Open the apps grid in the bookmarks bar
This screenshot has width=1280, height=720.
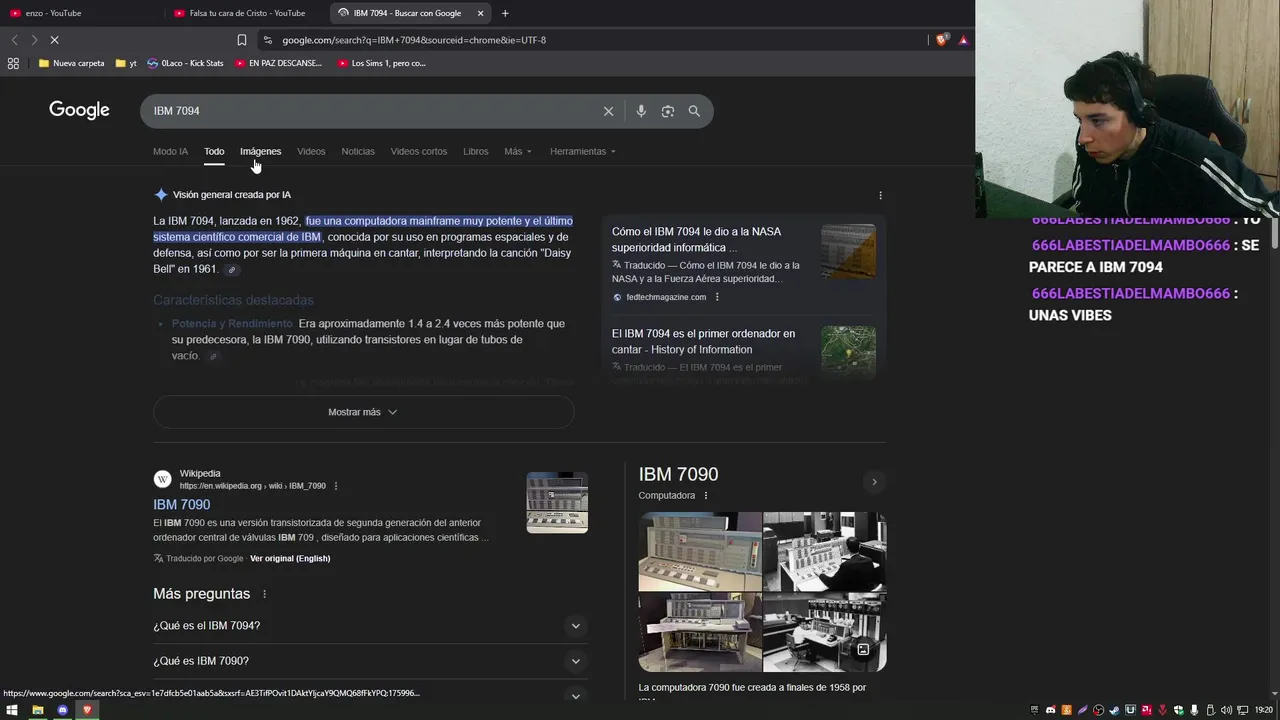pos(13,63)
